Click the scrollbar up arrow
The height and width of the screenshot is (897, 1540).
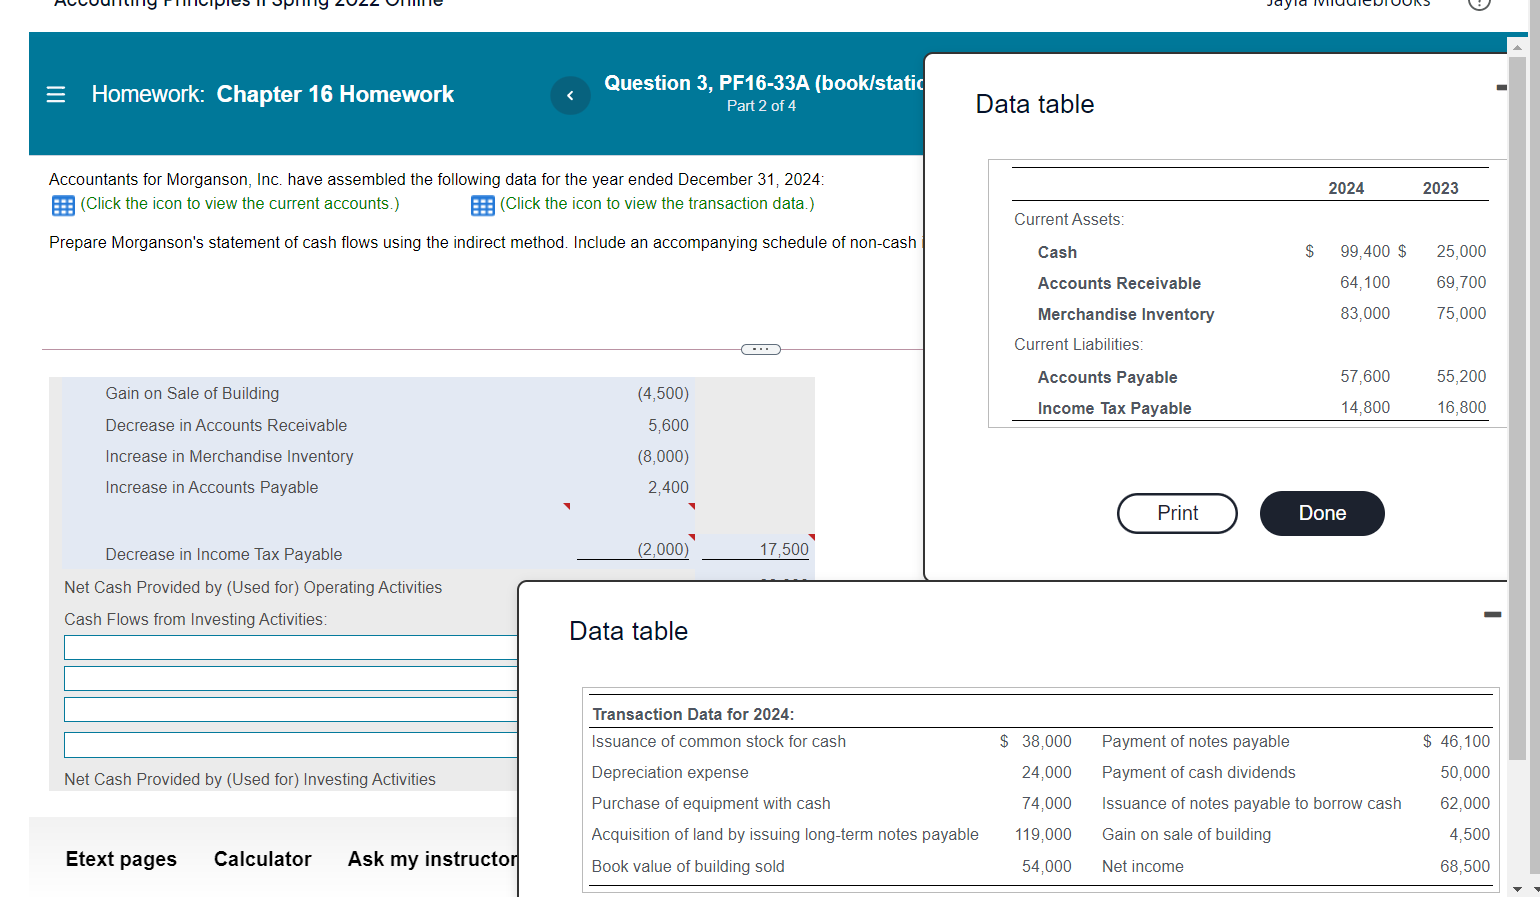(x=1517, y=46)
